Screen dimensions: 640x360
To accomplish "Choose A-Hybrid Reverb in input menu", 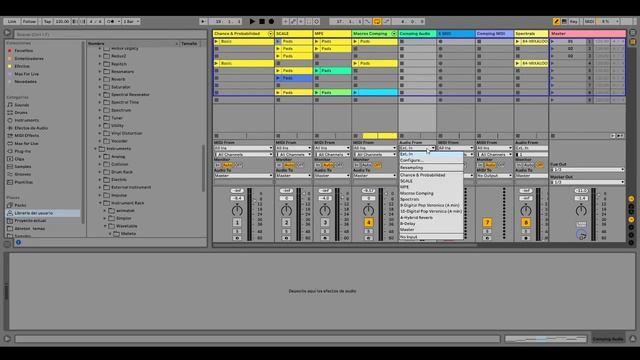I will coord(431,218).
